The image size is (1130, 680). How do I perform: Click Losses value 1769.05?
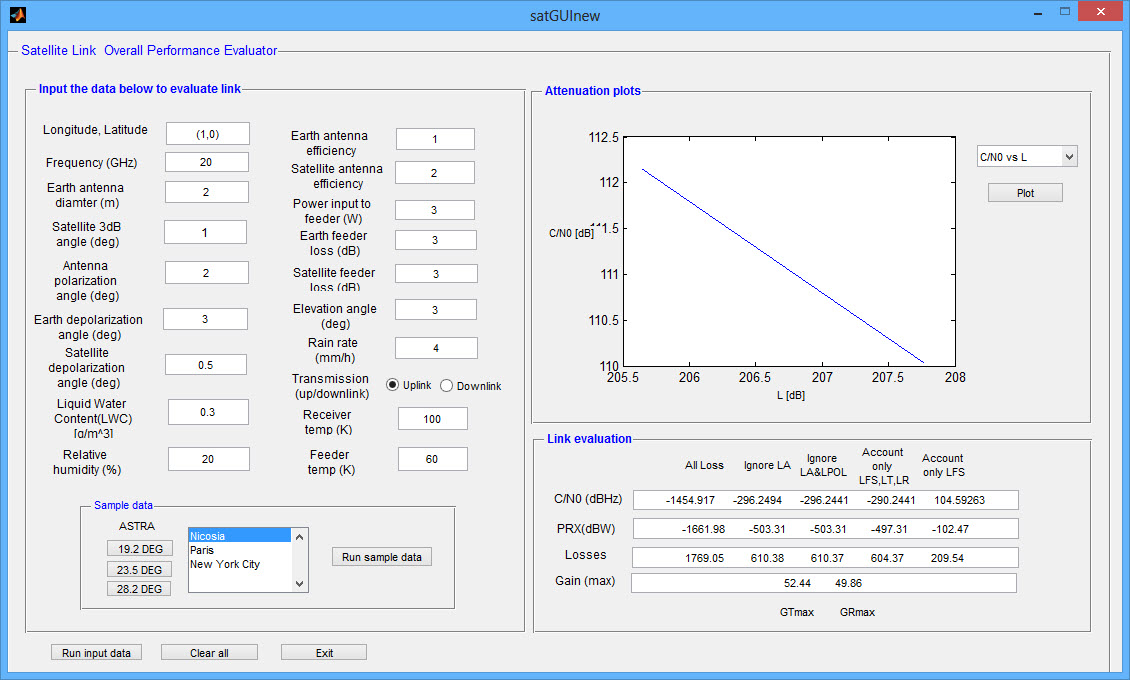coord(704,558)
